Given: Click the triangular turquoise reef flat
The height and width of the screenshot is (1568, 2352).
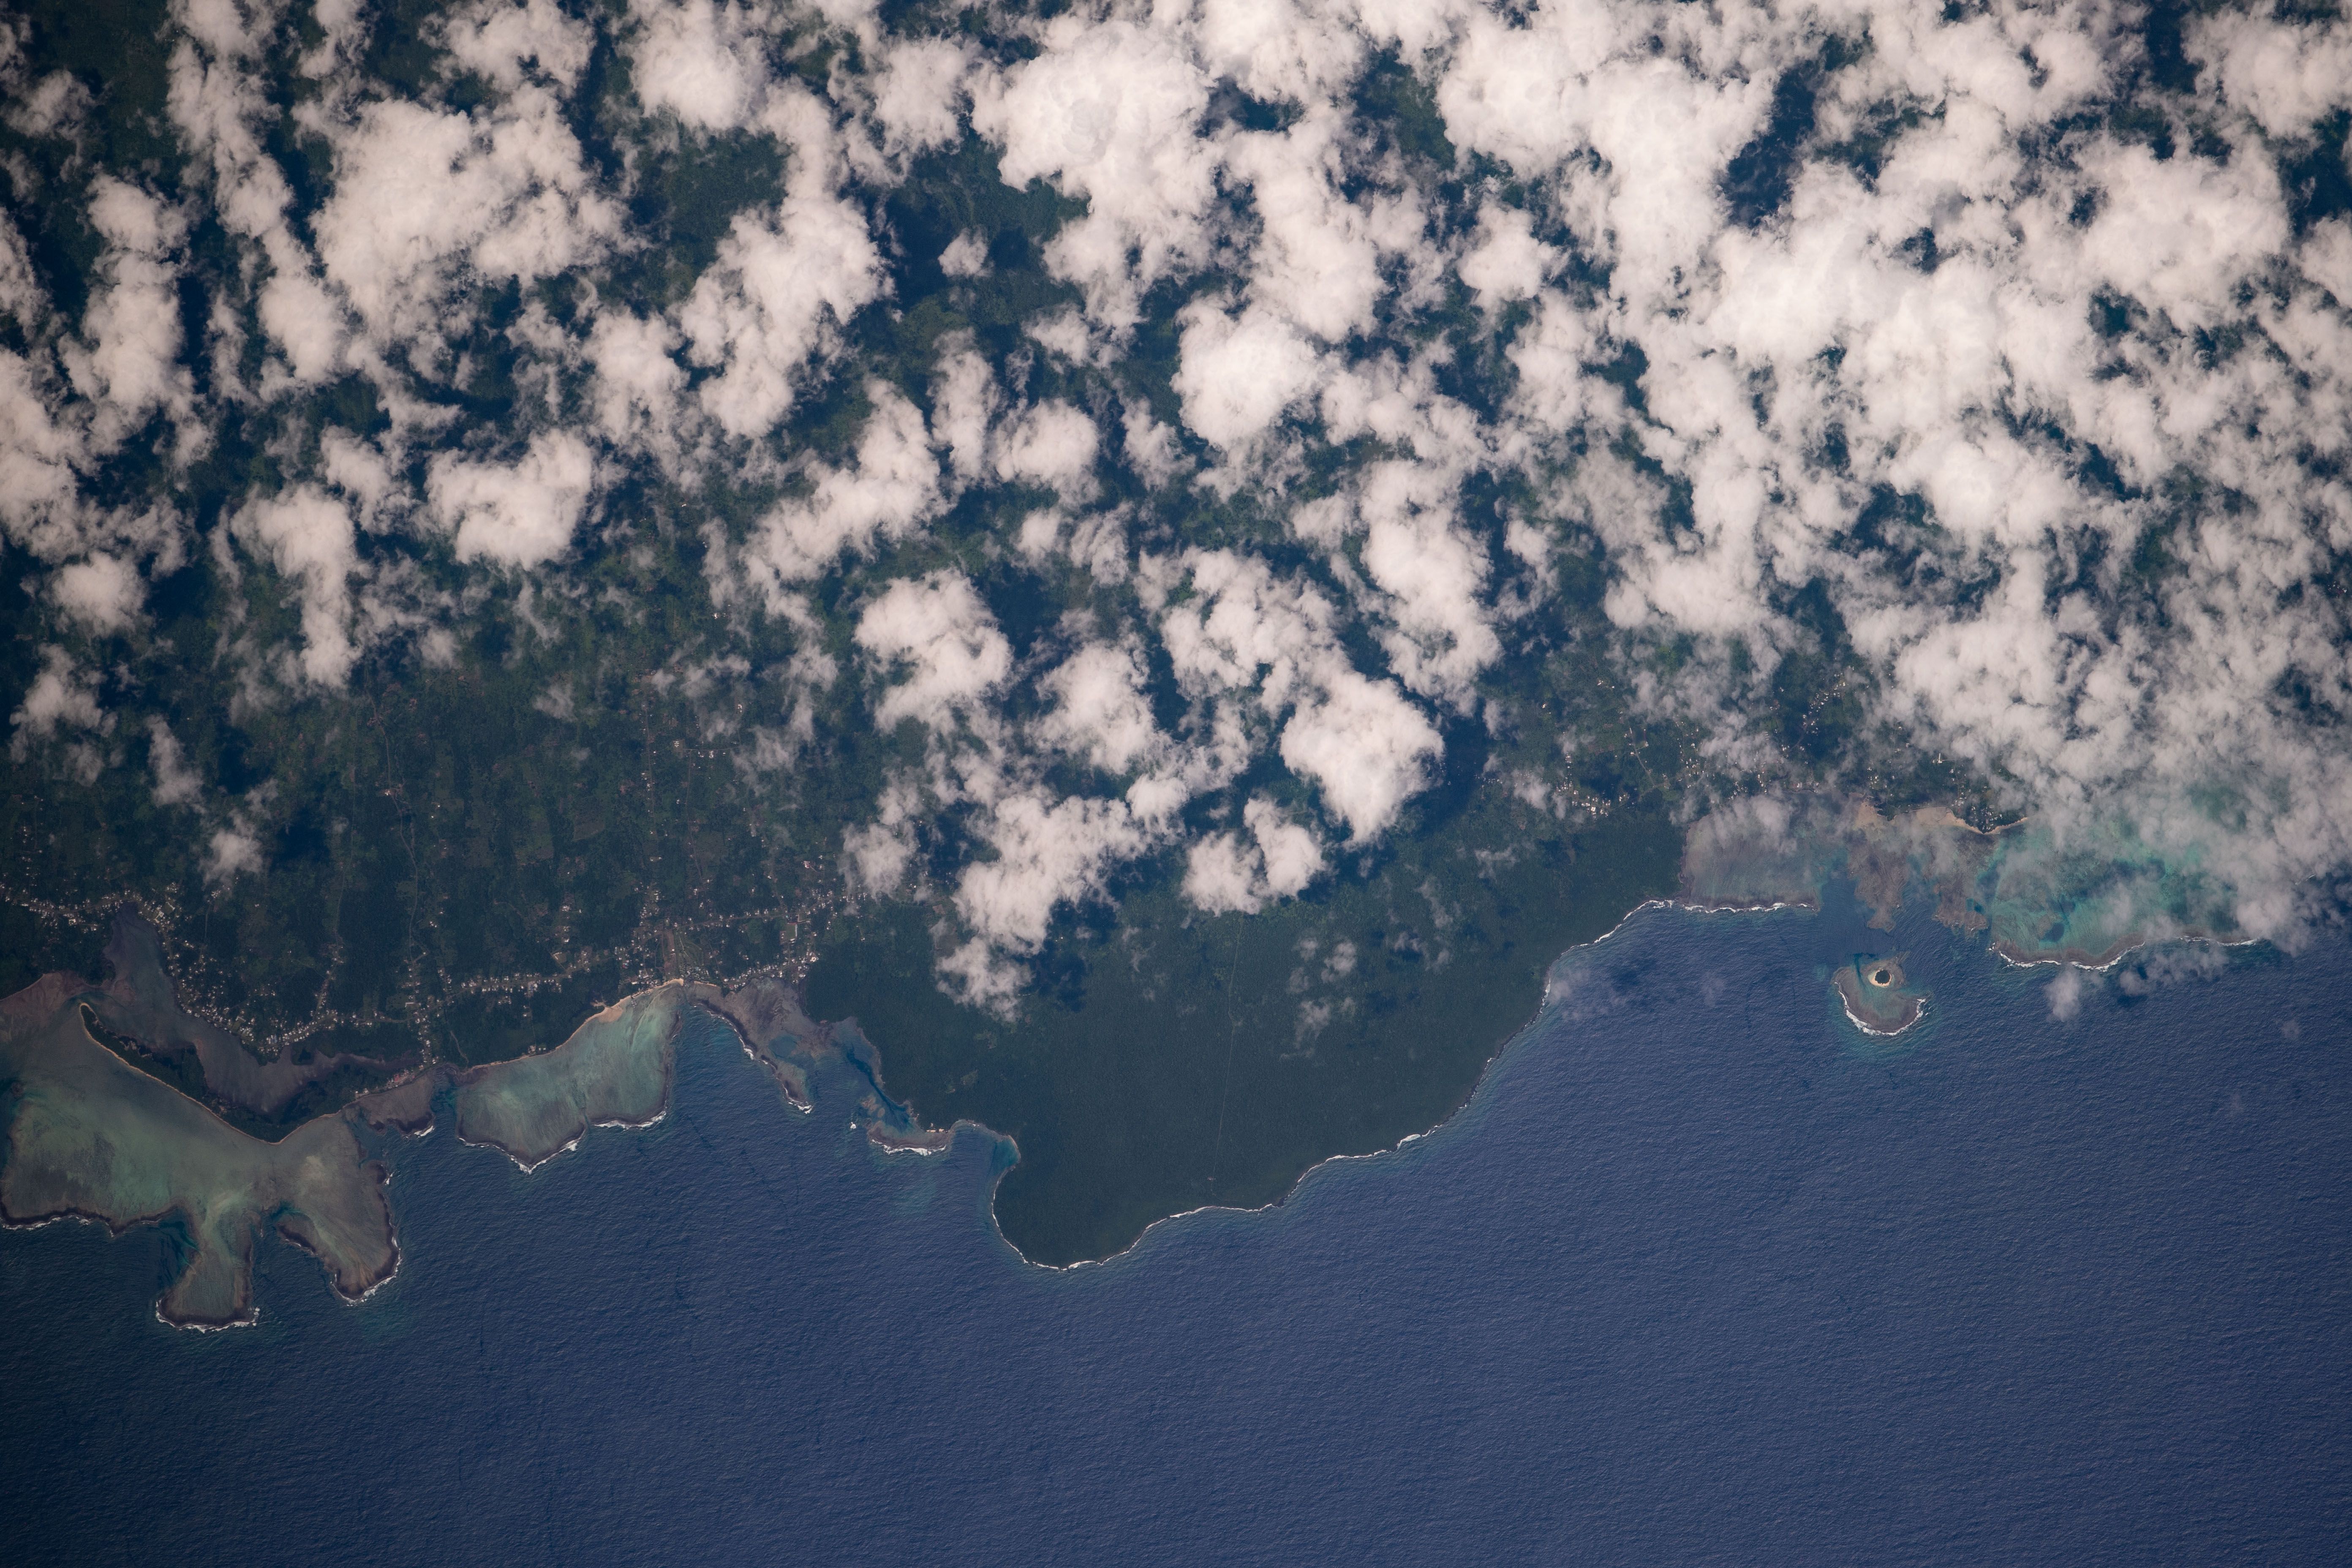Looking at the screenshot, I should pyautogui.click(x=570, y=1085).
